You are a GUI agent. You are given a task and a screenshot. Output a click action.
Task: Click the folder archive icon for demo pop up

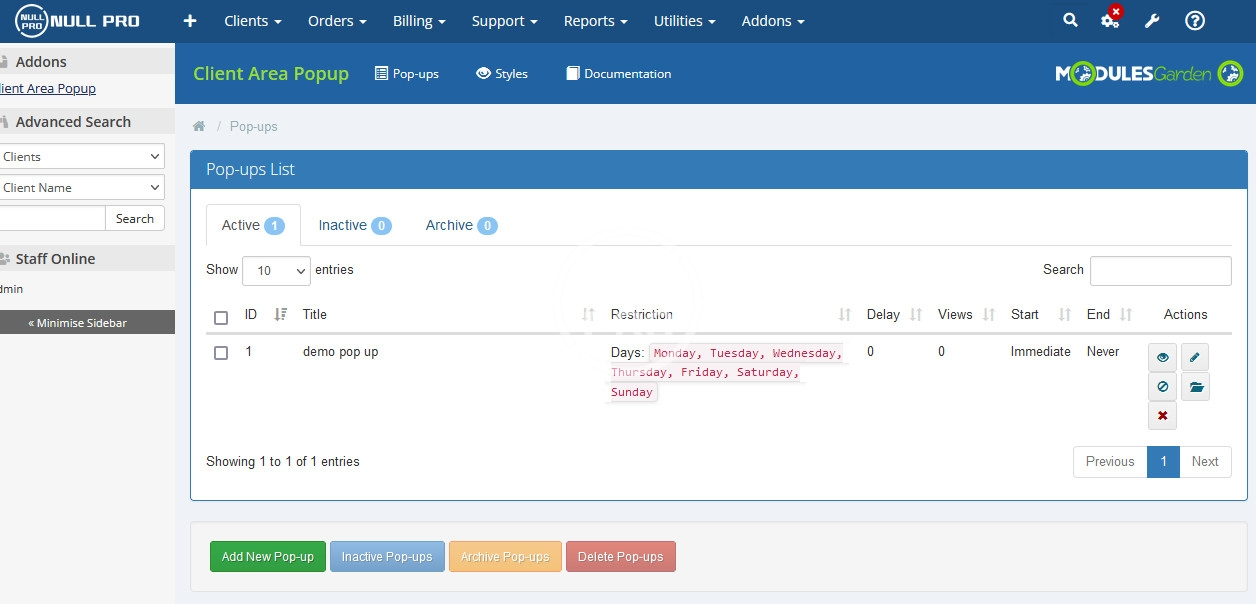point(1195,387)
